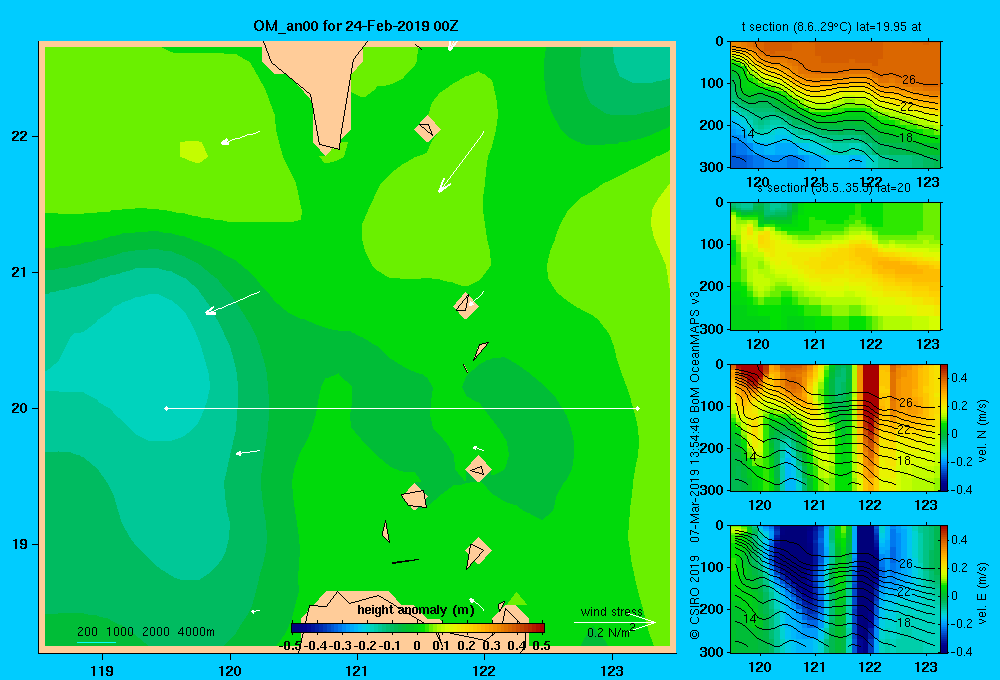
Task: Click longitude label 119 below the main map
Action: point(102,670)
